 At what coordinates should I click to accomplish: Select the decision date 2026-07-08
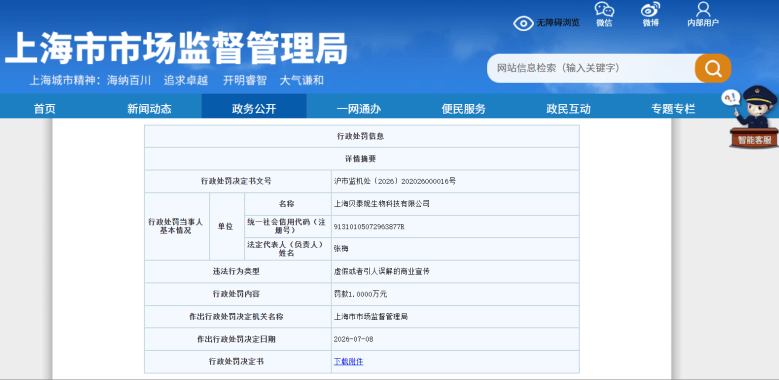(353, 339)
